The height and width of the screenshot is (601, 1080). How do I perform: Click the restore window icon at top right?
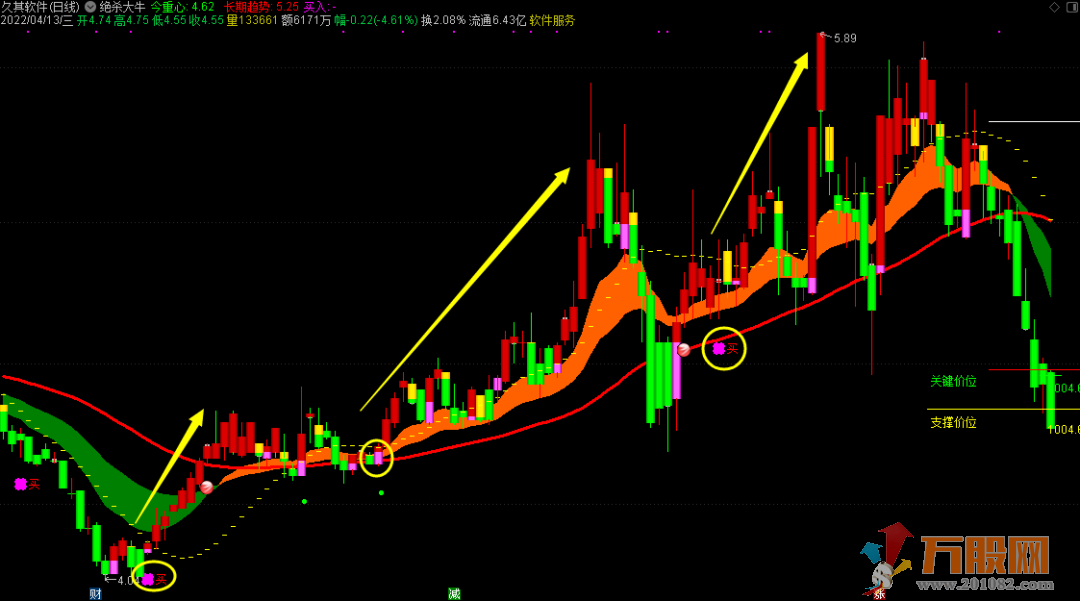coord(1070,7)
